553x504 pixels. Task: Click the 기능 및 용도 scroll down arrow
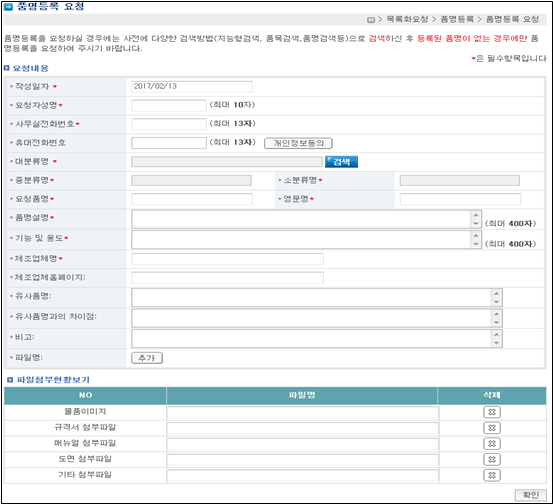[x=476, y=244]
